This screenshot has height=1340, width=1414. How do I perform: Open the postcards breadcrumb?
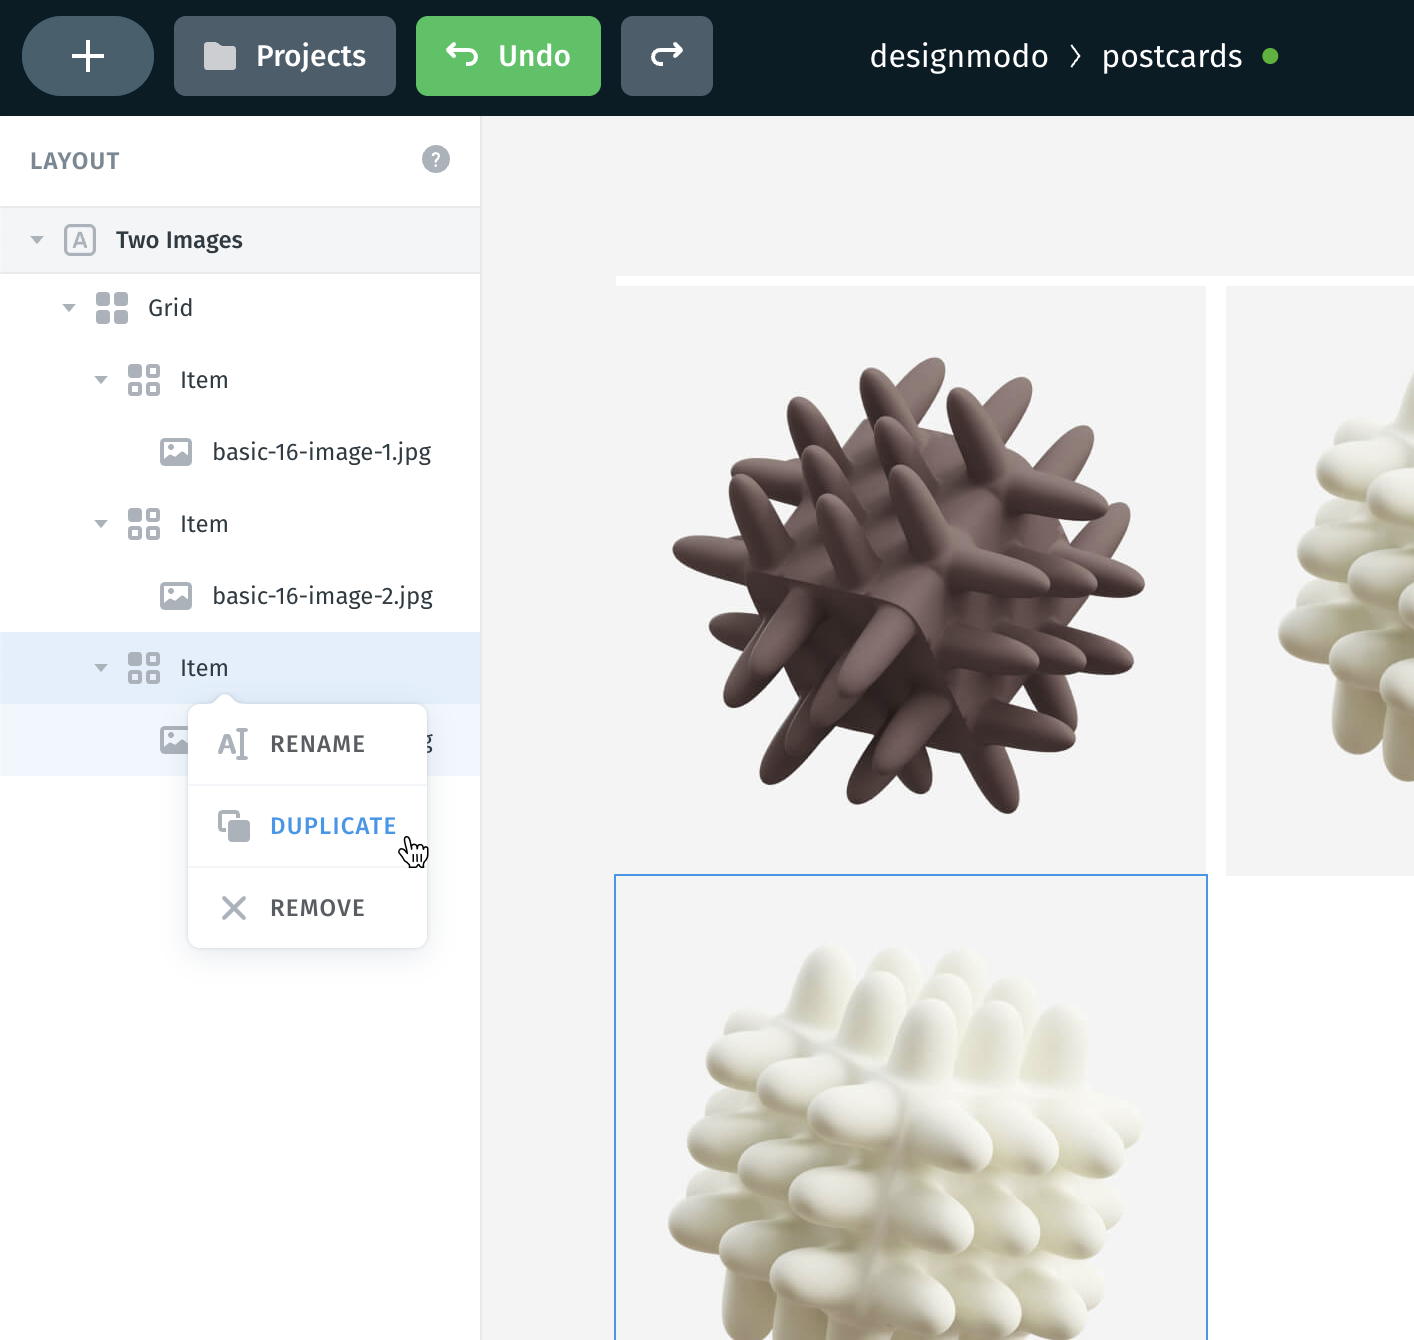[x=1172, y=56]
